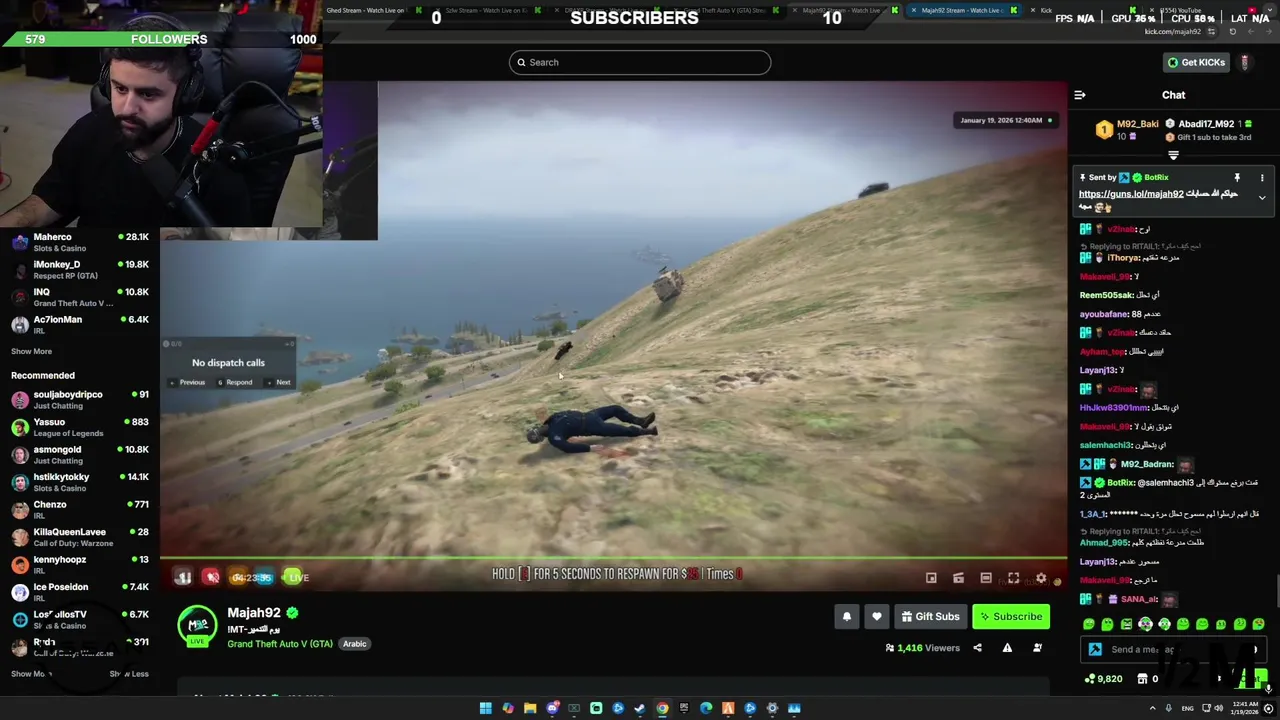Switch to Sziw Stream browser tab

(x=490, y=10)
